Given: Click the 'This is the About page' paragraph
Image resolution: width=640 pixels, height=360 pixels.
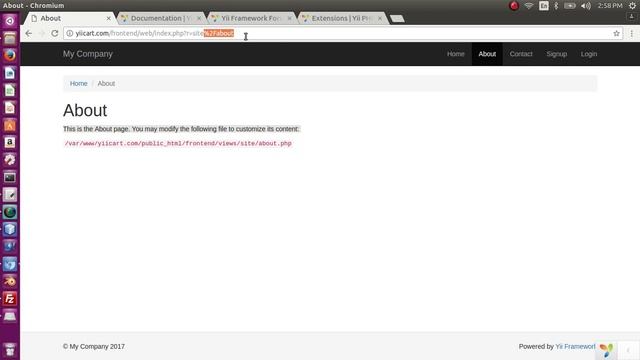Looking at the screenshot, I should pyautogui.click(x=181, y=129).
